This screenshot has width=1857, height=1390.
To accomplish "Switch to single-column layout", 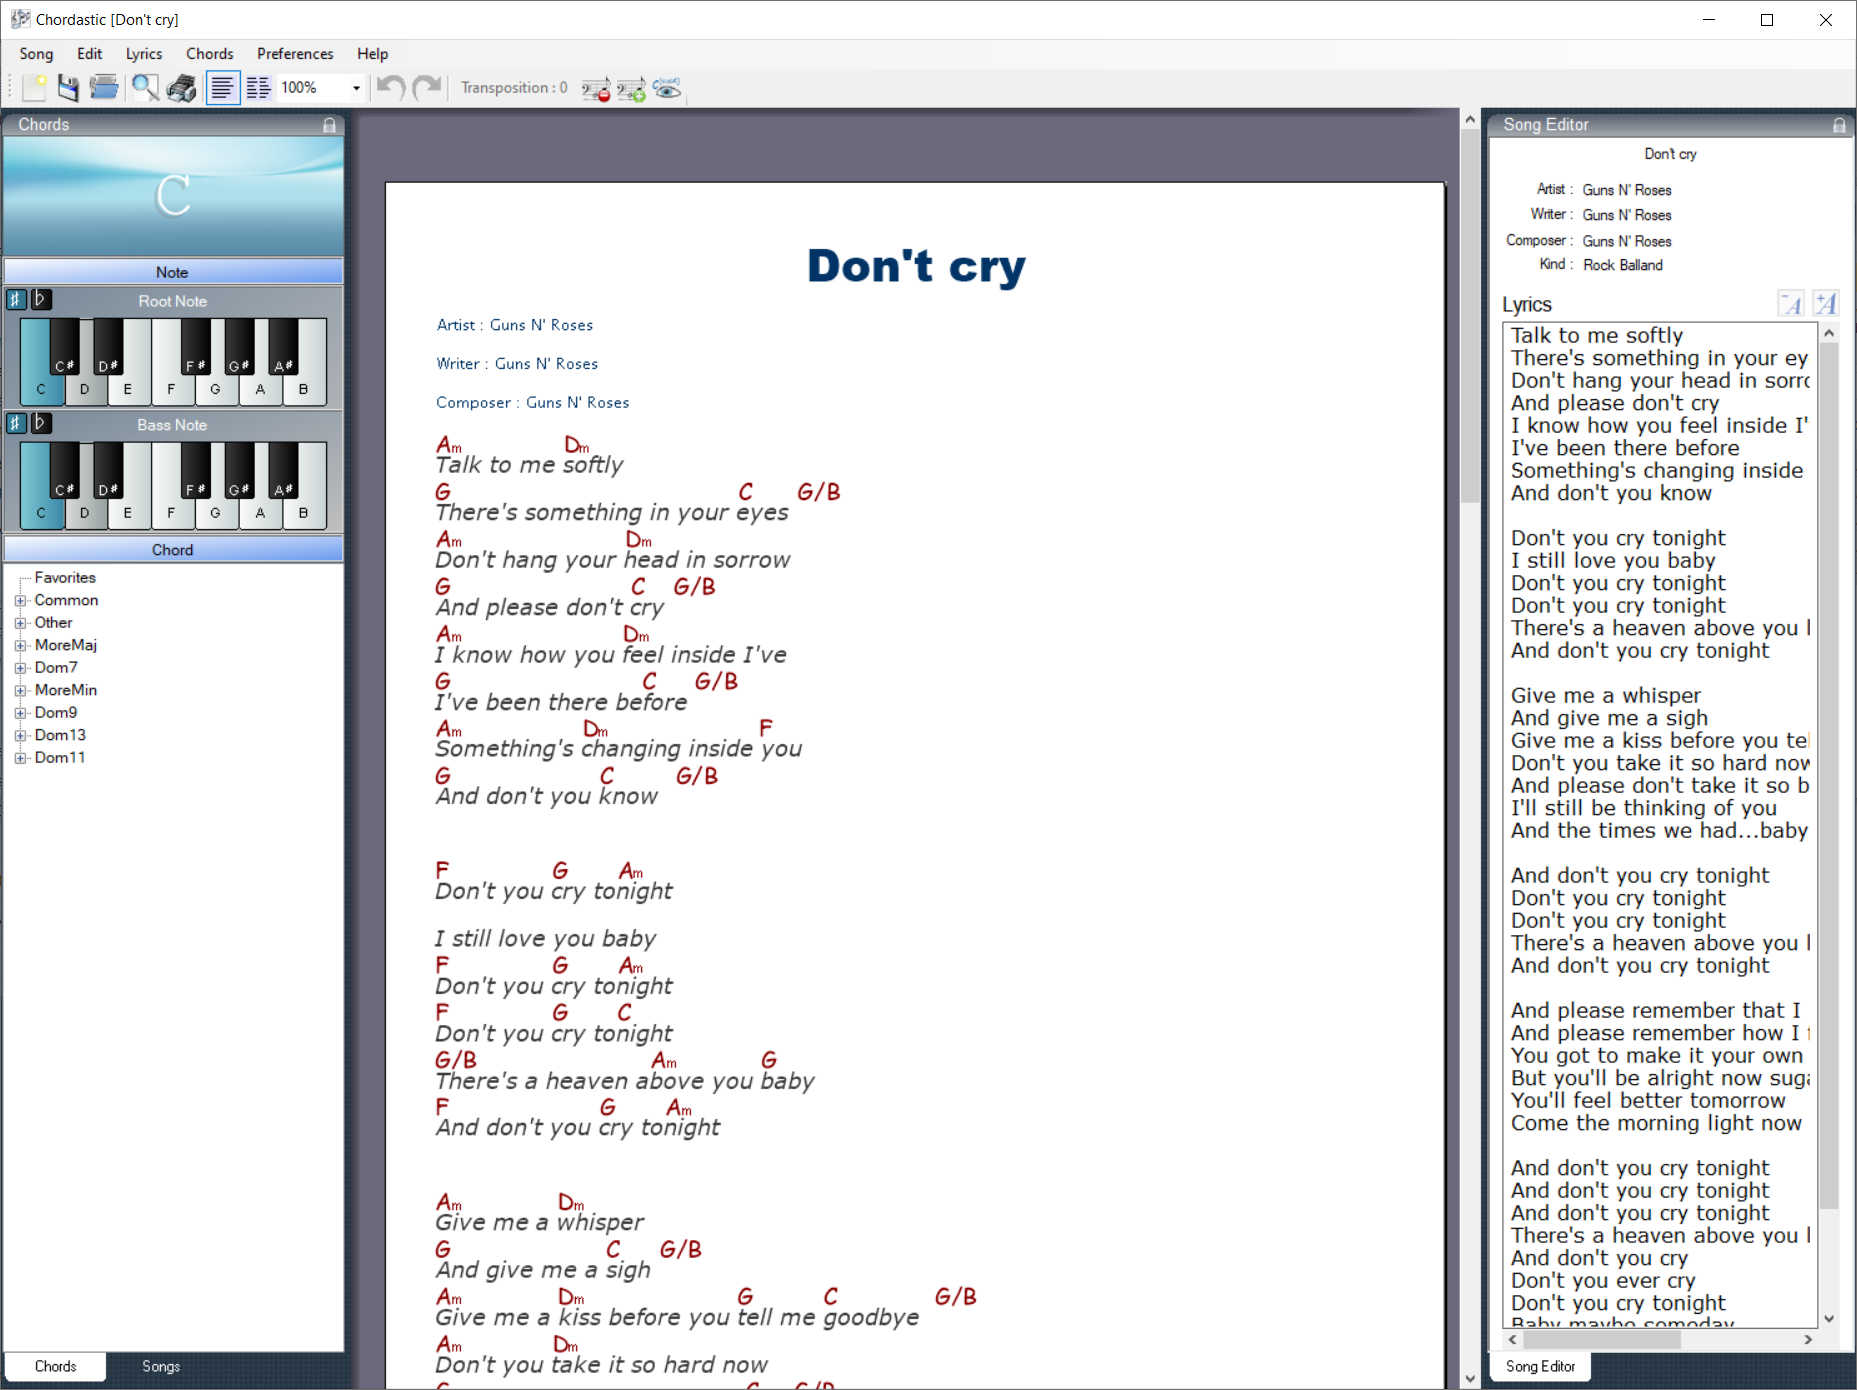I will pyautogui.click(x=223, y=88).
